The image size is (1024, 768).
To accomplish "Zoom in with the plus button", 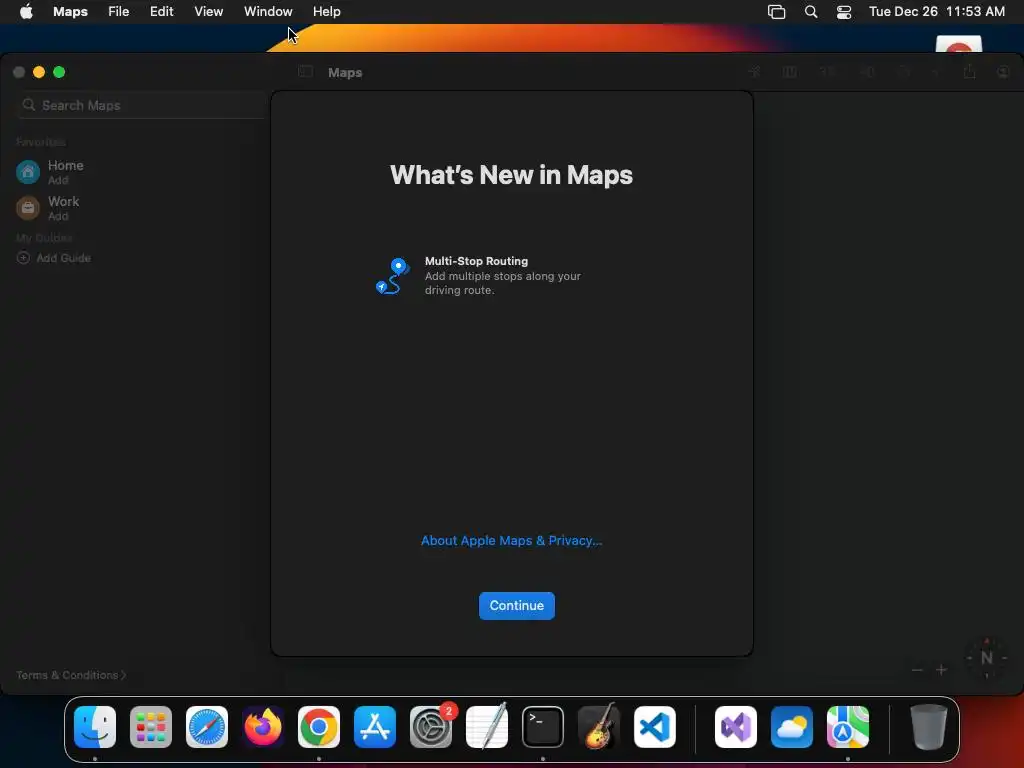I will click(x=941, y=670).
